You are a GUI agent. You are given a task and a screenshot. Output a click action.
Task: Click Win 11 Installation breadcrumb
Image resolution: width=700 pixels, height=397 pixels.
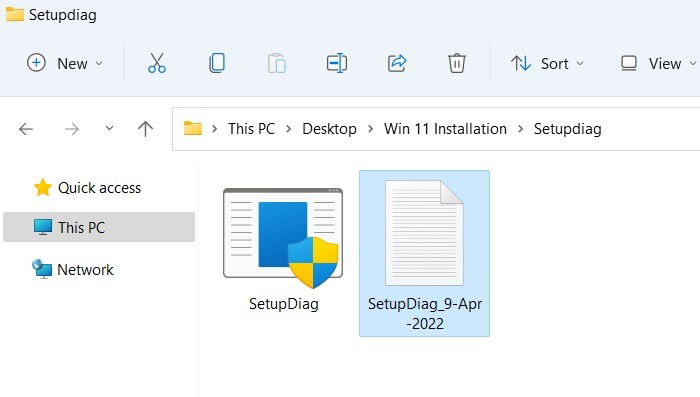tap(445, 129)
